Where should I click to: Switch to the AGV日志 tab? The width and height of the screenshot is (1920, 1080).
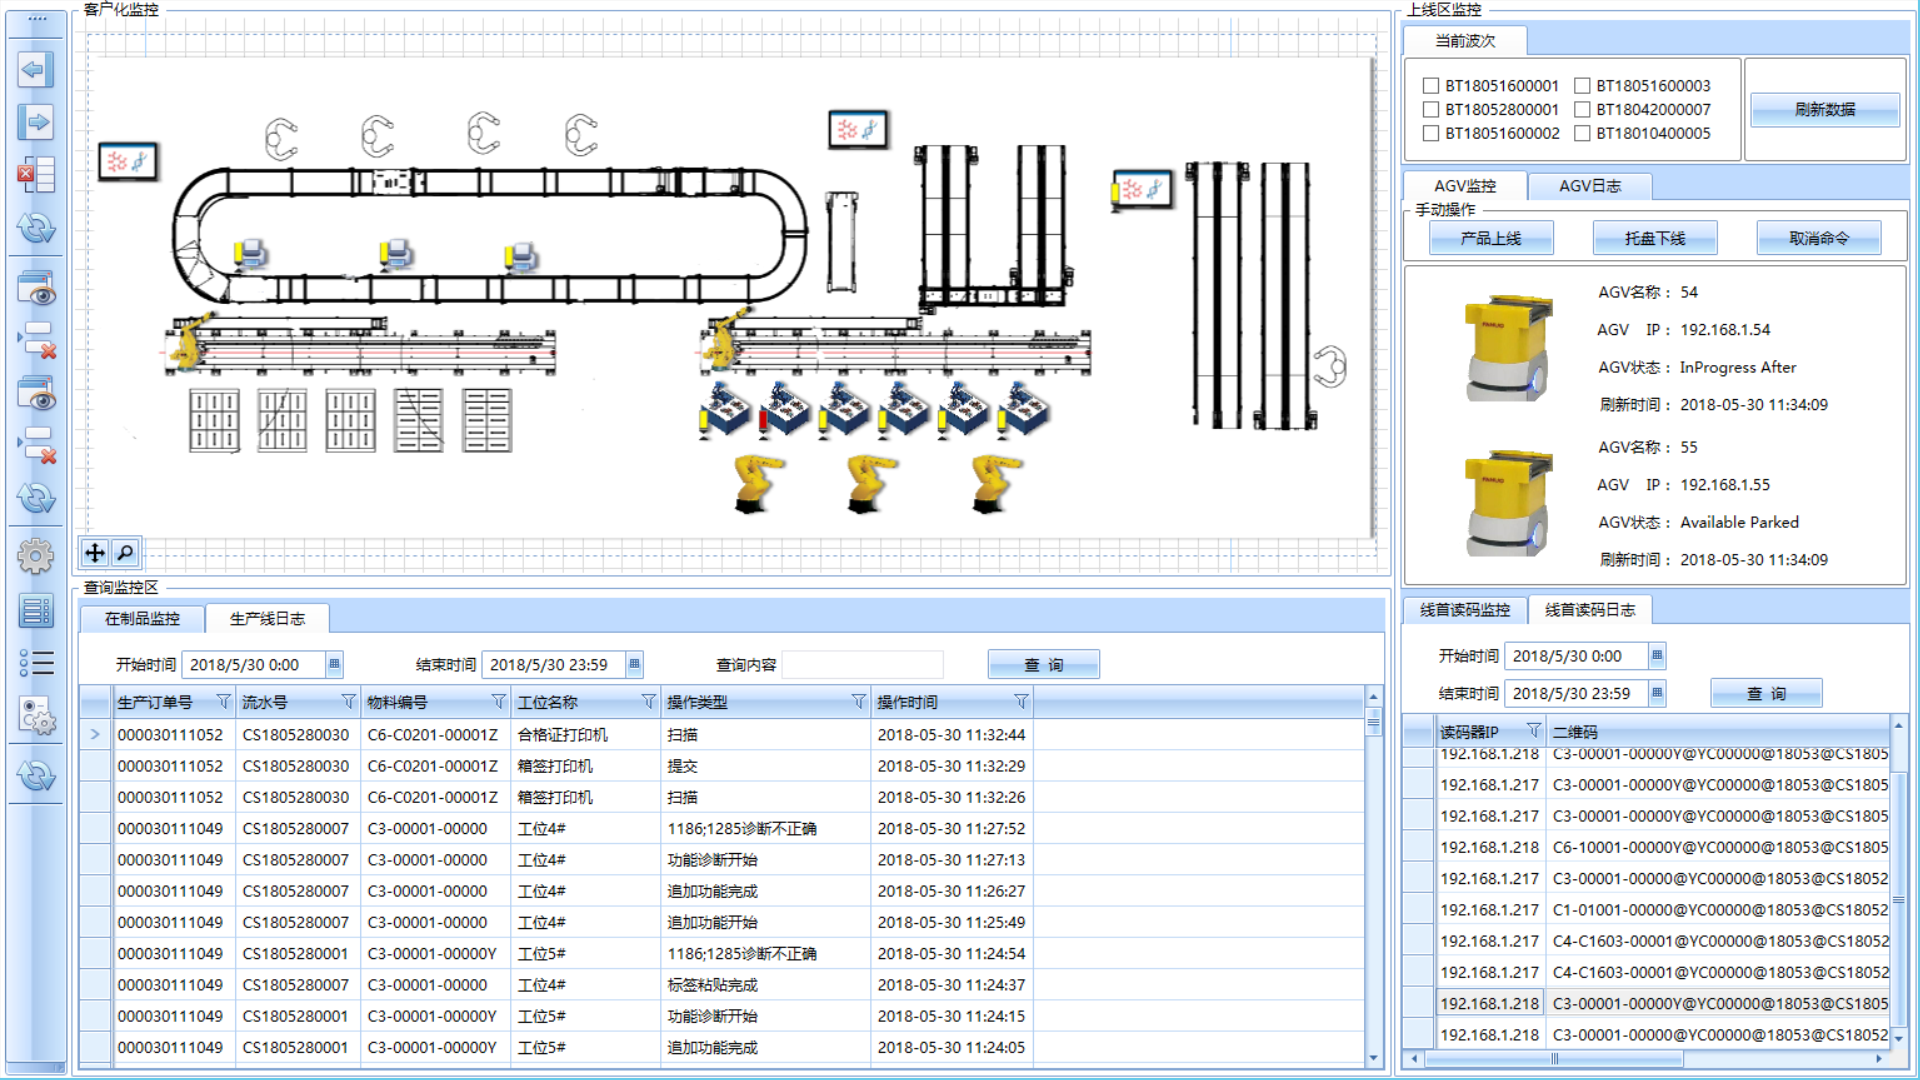(1589, 186)
